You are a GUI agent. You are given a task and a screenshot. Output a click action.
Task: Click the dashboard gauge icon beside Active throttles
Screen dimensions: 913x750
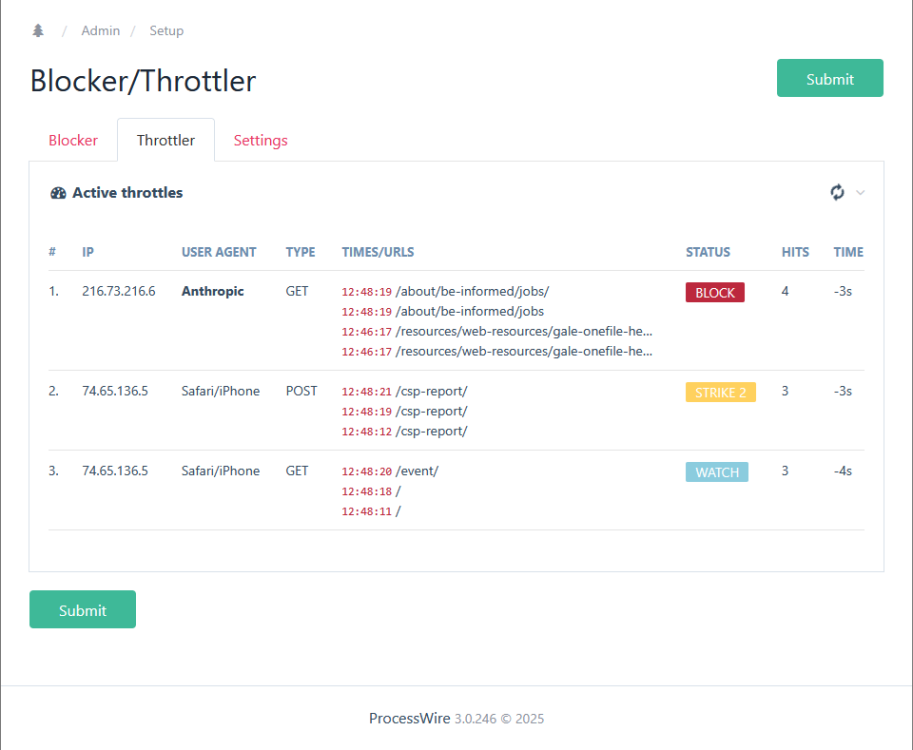point(58,193)
